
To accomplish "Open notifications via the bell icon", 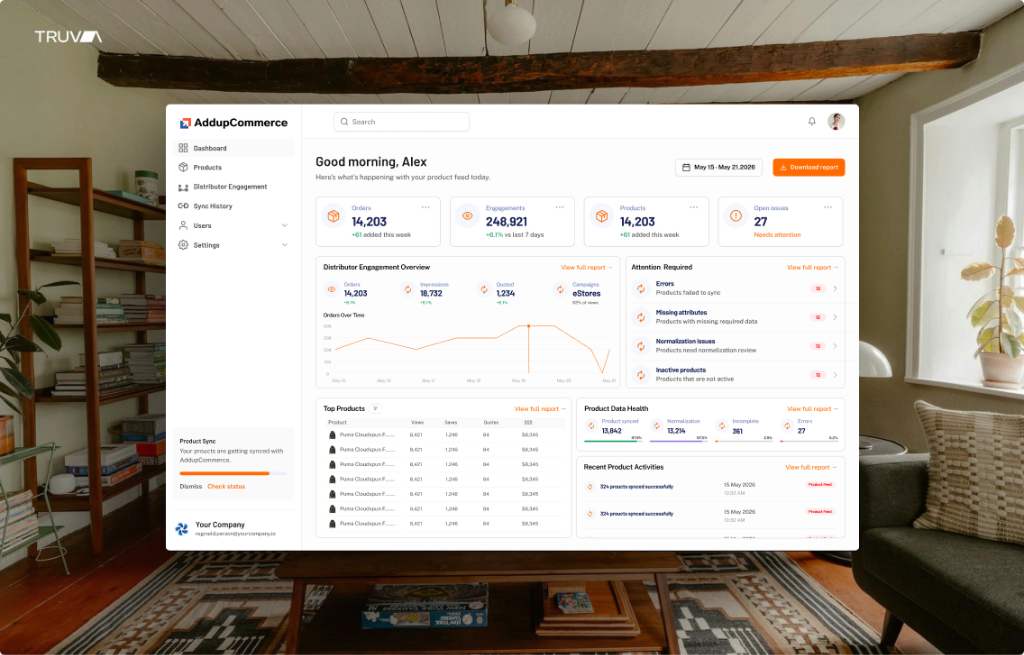I will click(812, 121).
